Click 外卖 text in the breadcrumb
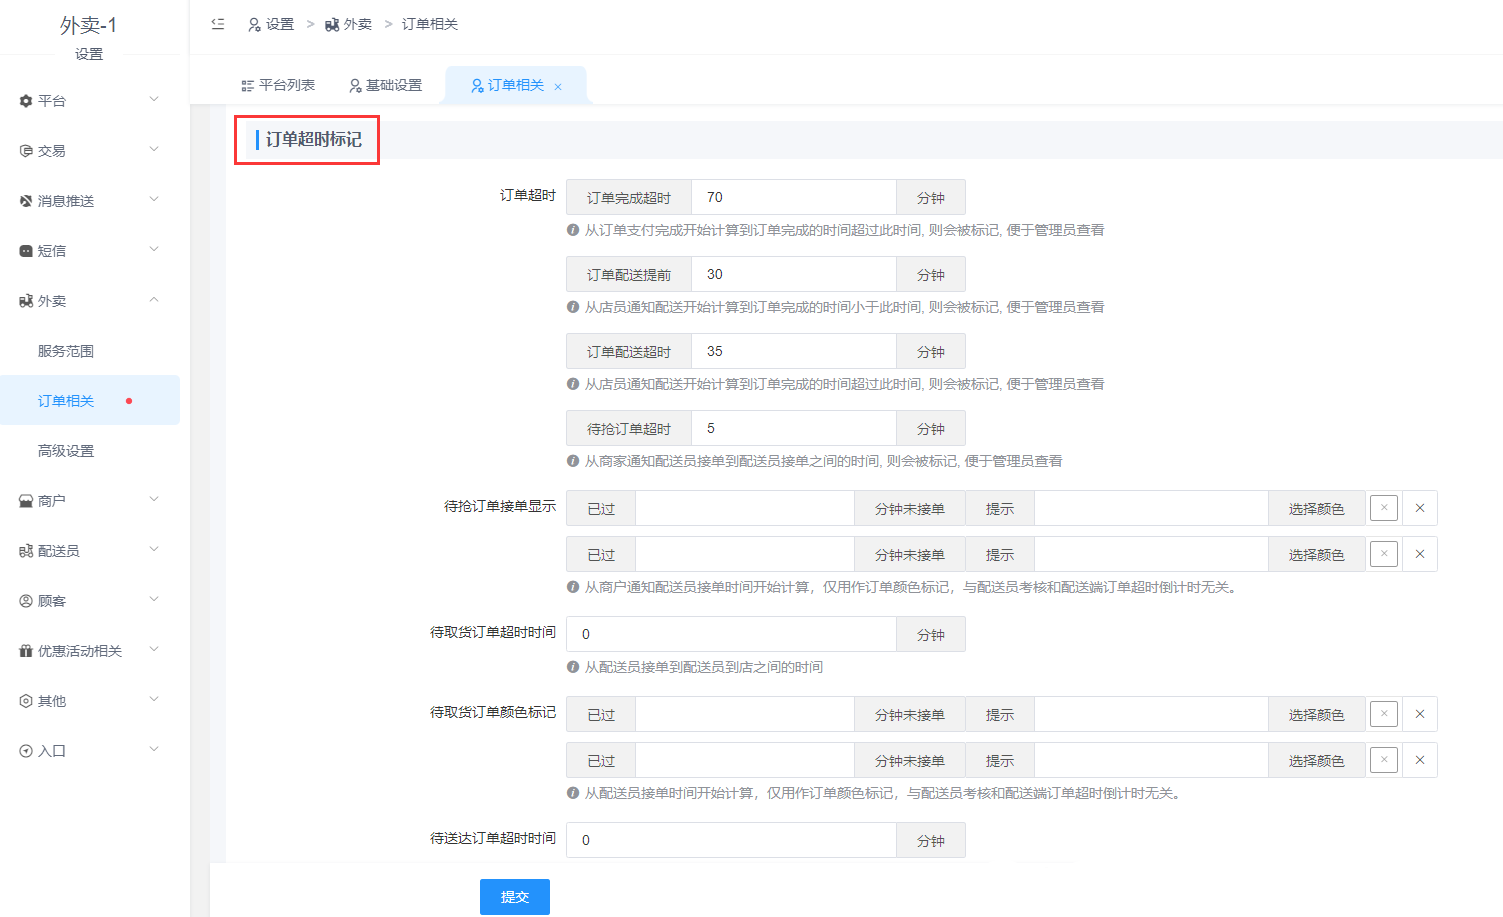1503x917 pixels. coord(358,24)
